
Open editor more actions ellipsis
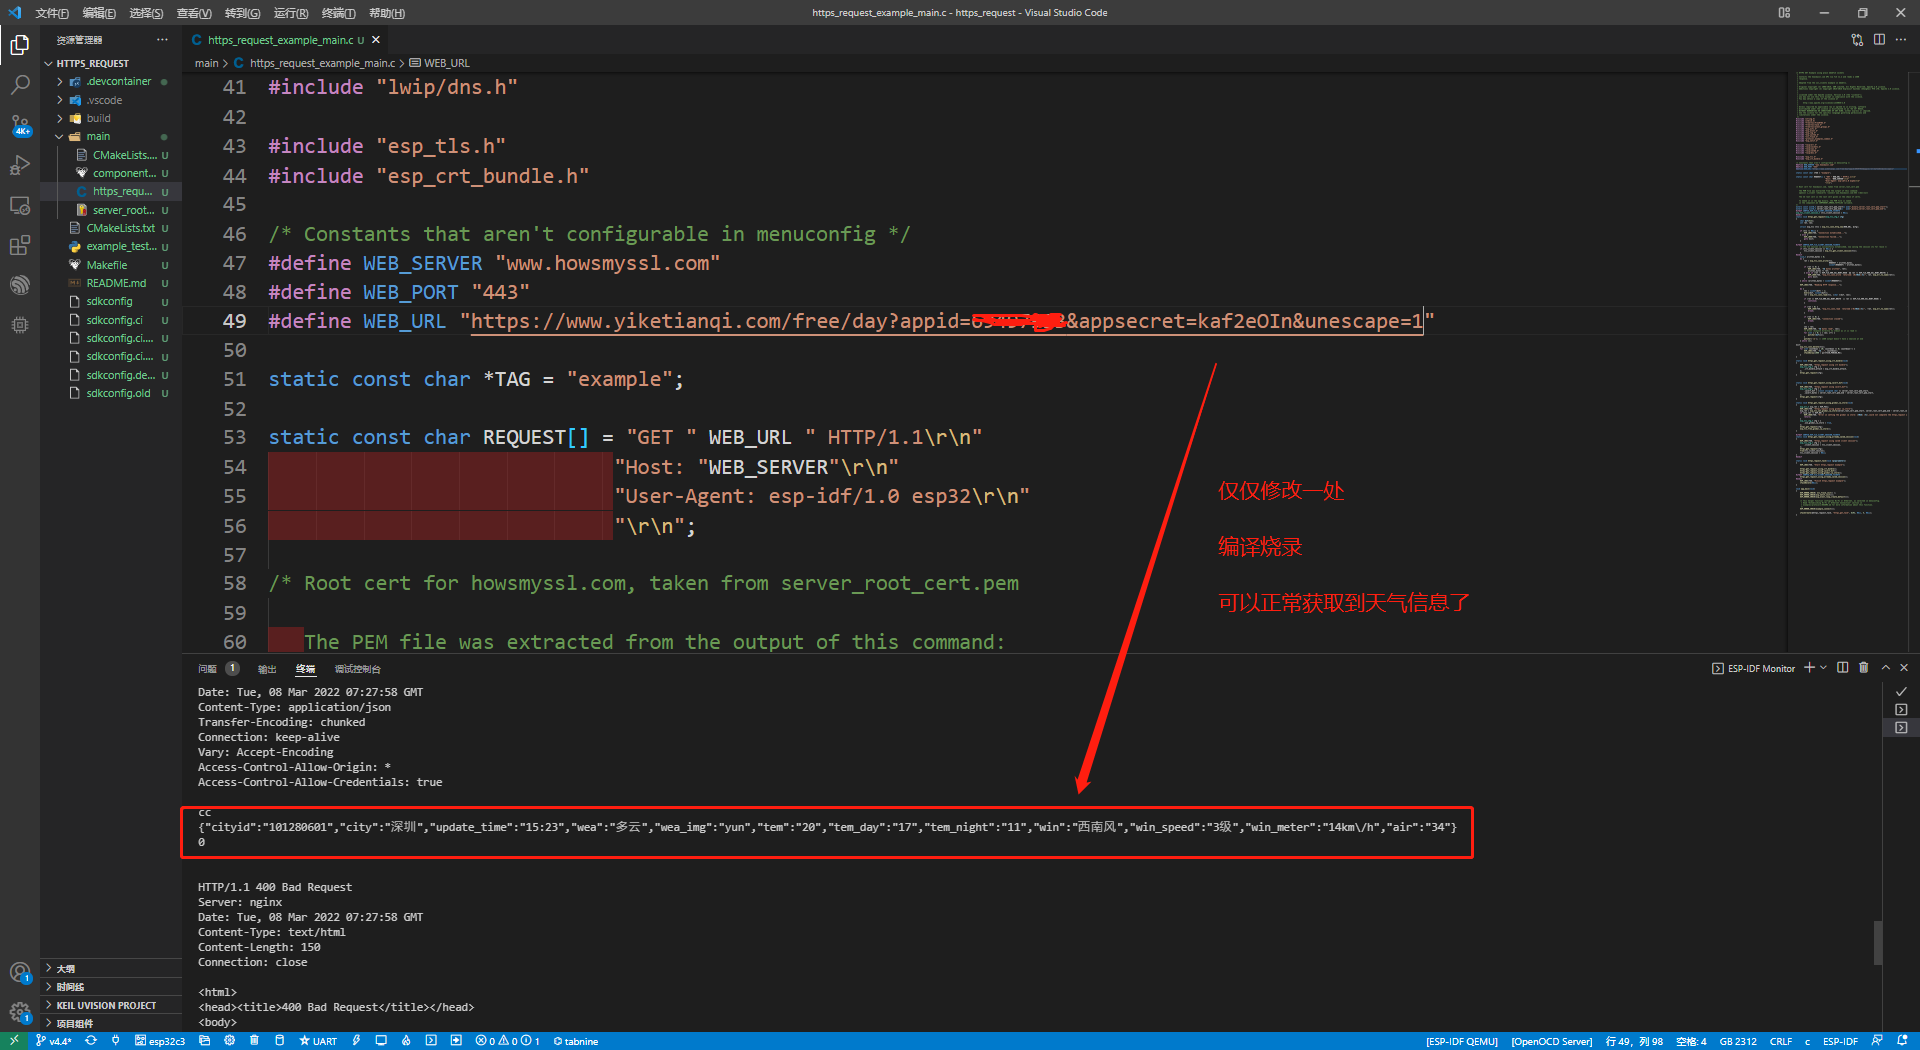1901,40
